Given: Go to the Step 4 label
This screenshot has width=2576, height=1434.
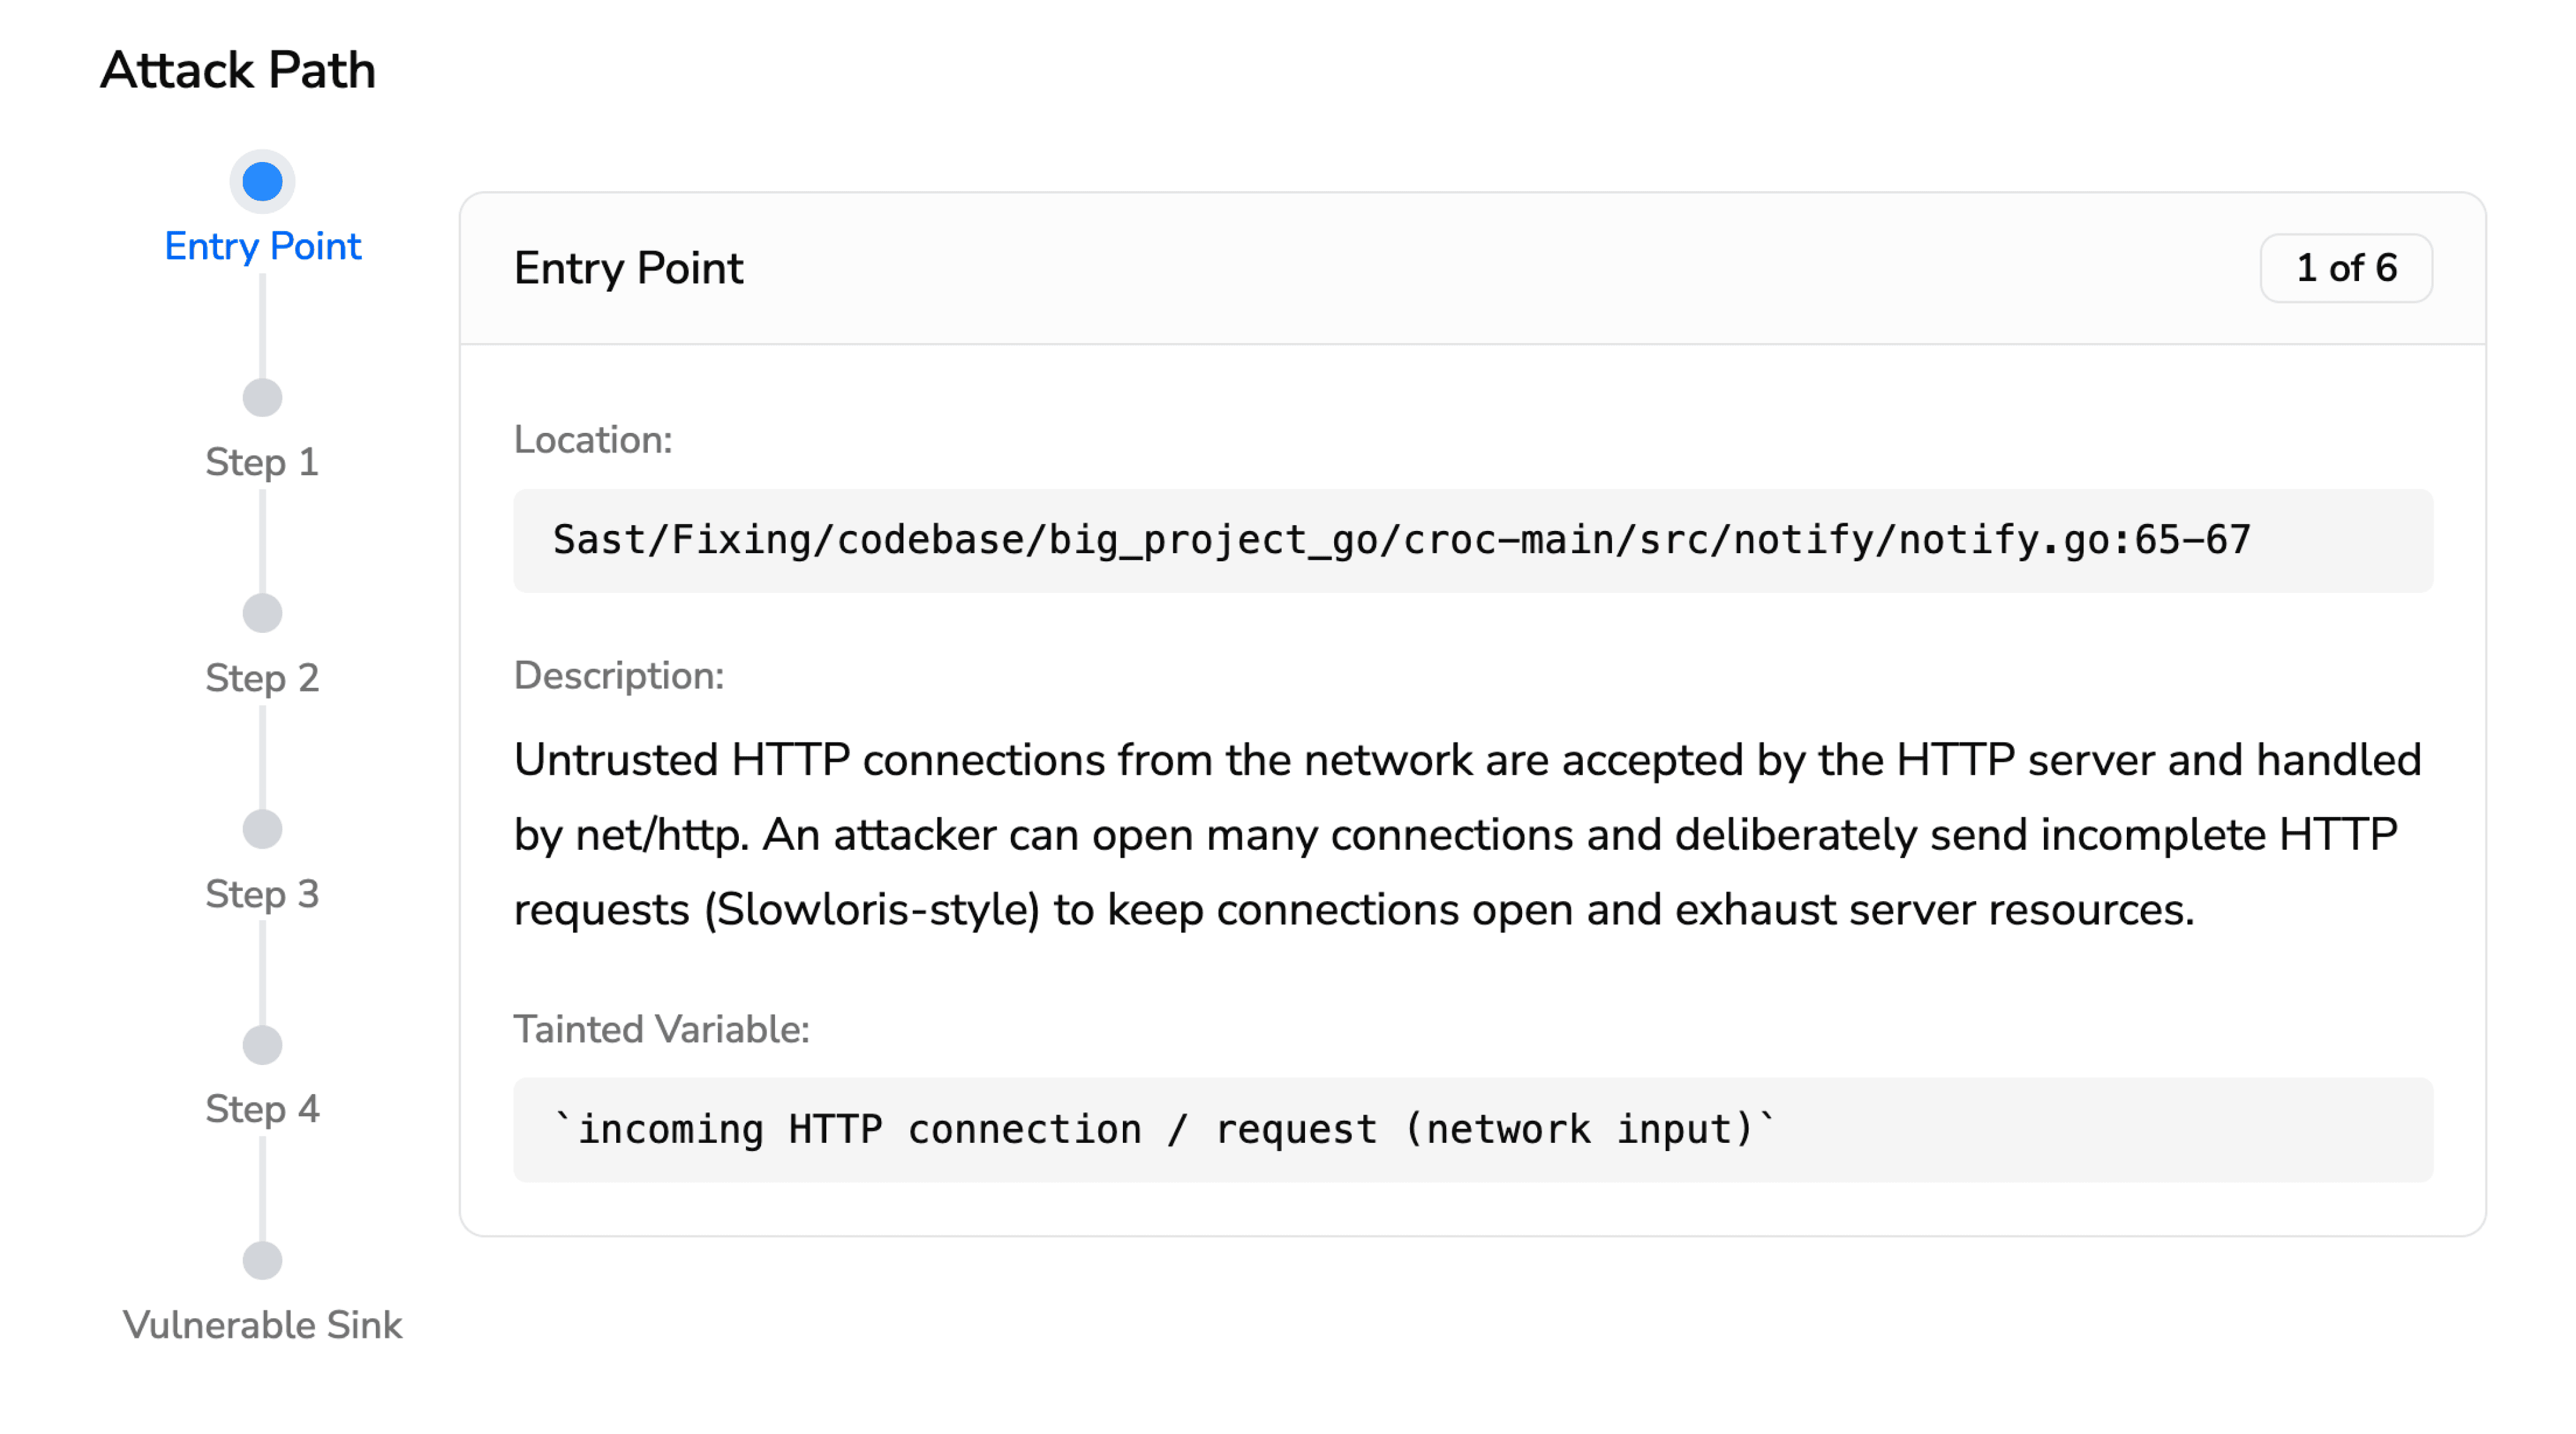Looking at the screenshot, I should [262, 1109].
